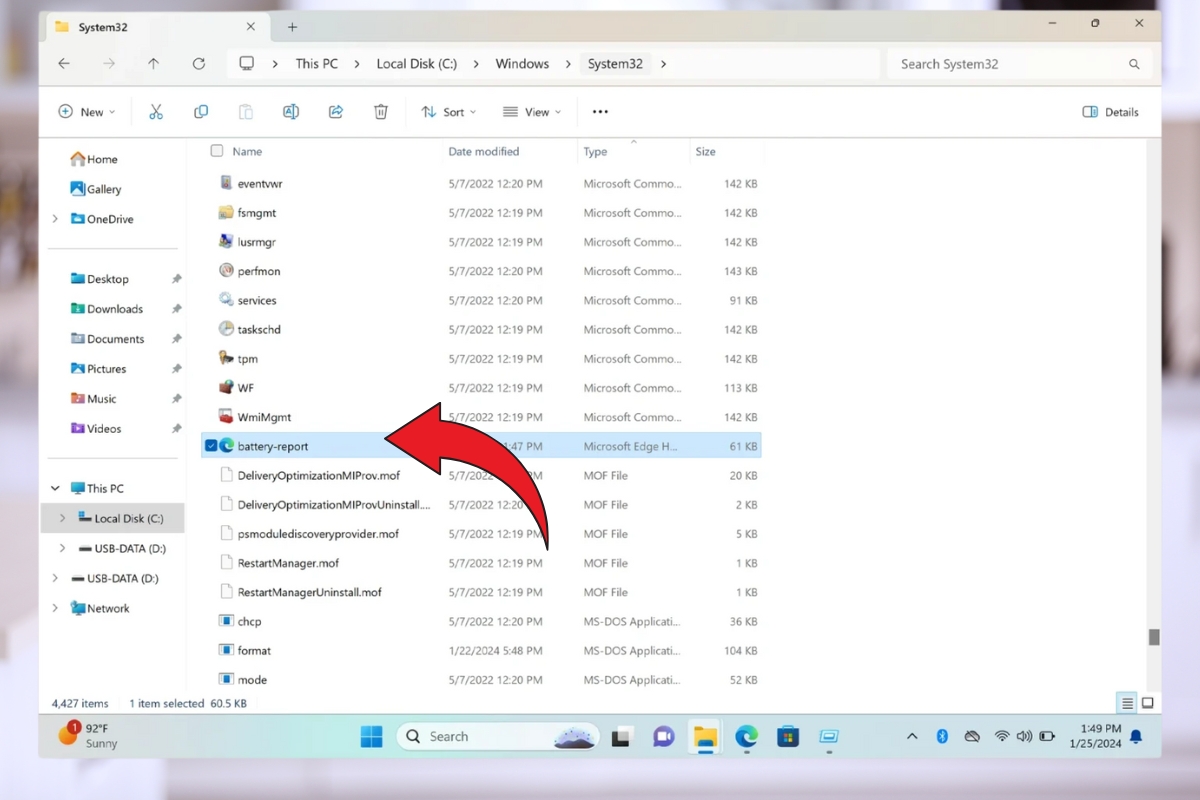The width and height of the screenshot is (1200, 800).
Task: Click the taskbar Search box
Action: pos(500,737)
